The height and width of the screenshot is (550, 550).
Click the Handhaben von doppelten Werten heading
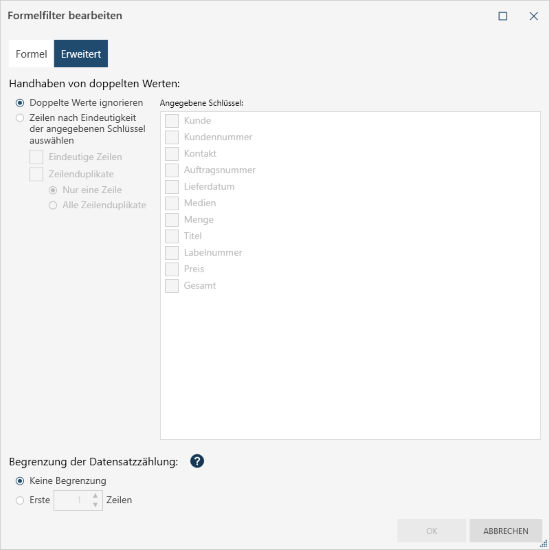tap(94, 84)
